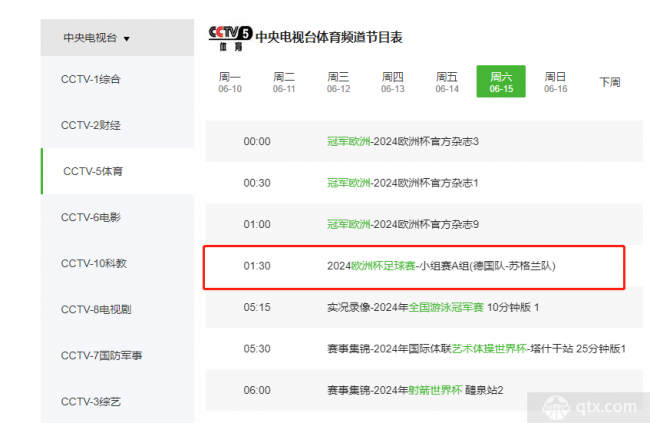Switch to the 周五 06-14 tab
Image resolution: width=650 pixels, height=423 pixels.
[447, 82]
